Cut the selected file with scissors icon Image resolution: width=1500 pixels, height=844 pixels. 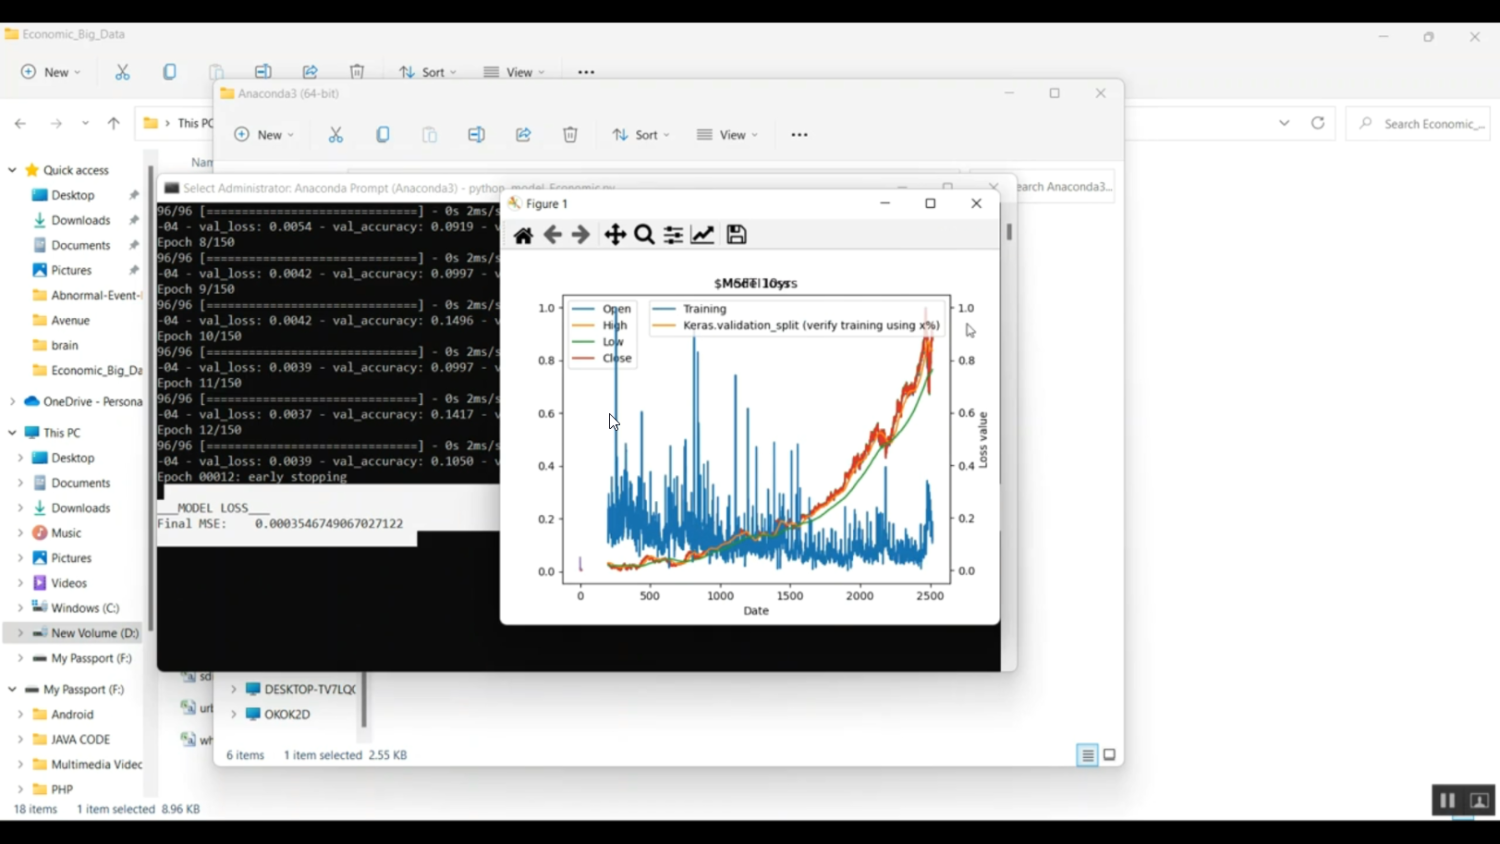[x=336, y=134]
